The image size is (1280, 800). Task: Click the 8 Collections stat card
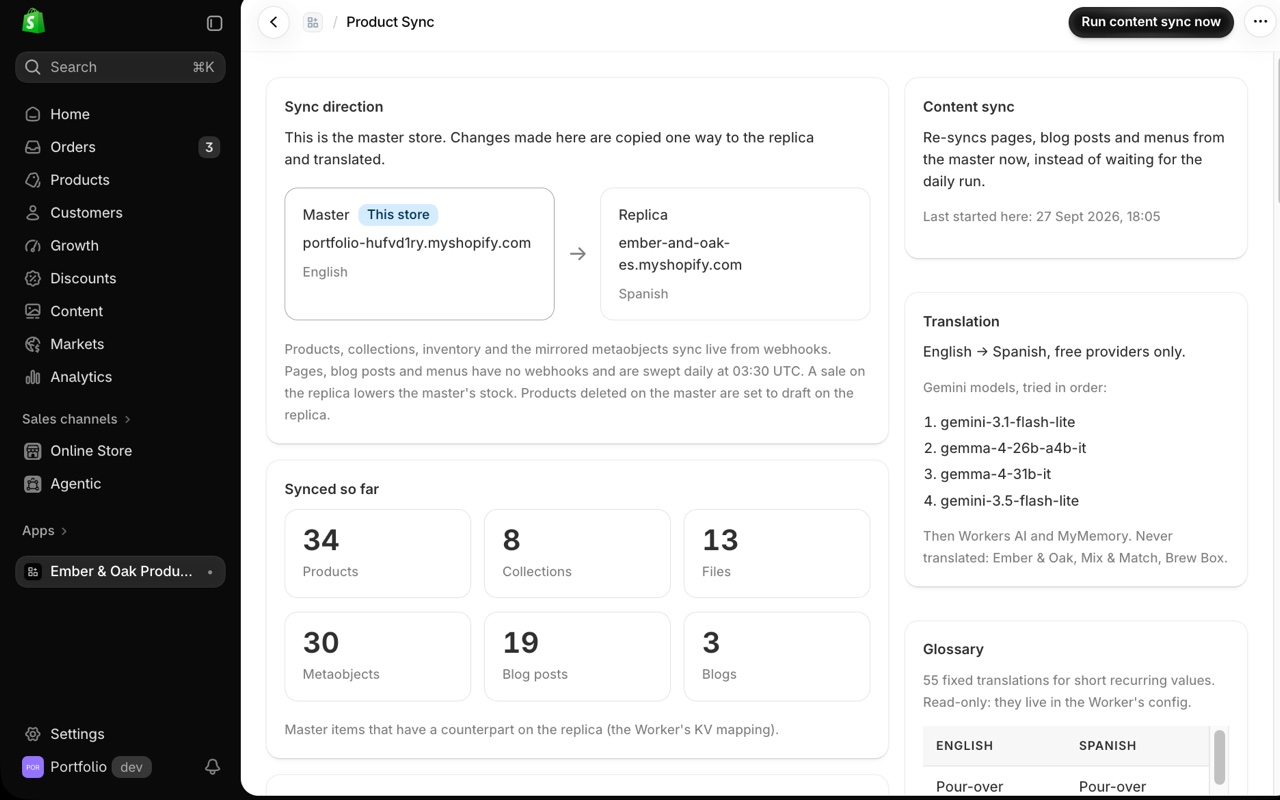click(577, 554)
